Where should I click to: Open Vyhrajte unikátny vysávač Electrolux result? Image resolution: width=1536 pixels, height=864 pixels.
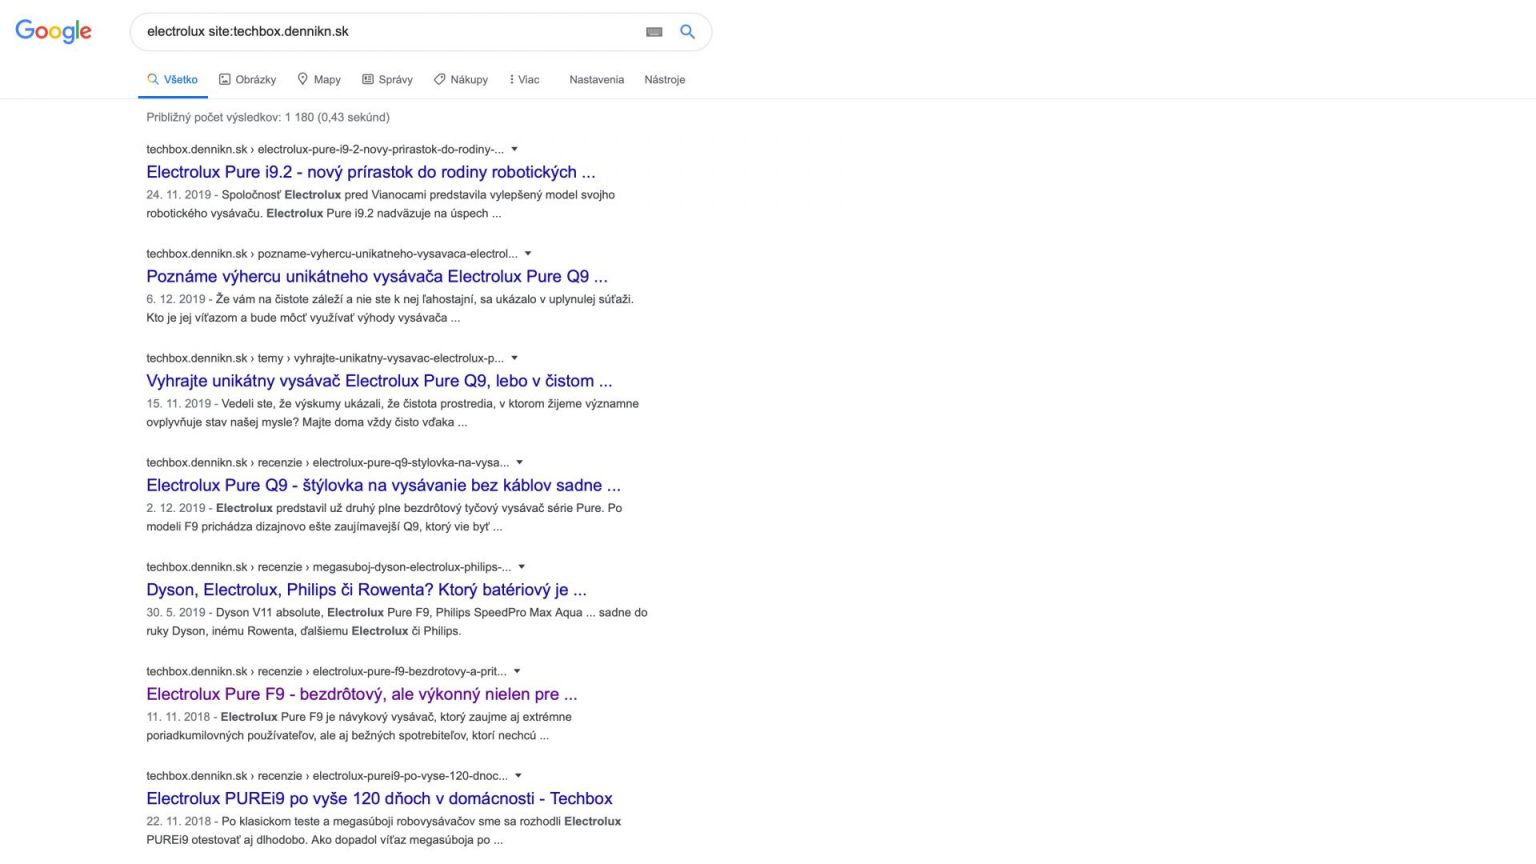tap(379, 381)
